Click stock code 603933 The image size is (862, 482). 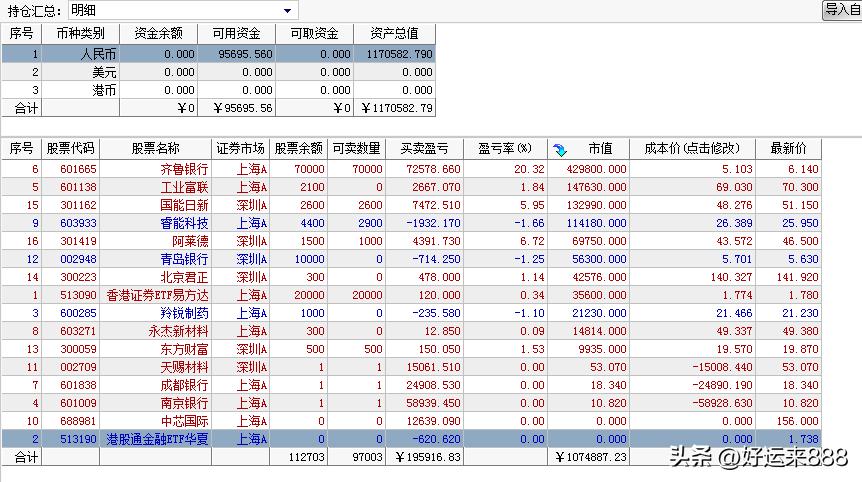pos(78,223)
